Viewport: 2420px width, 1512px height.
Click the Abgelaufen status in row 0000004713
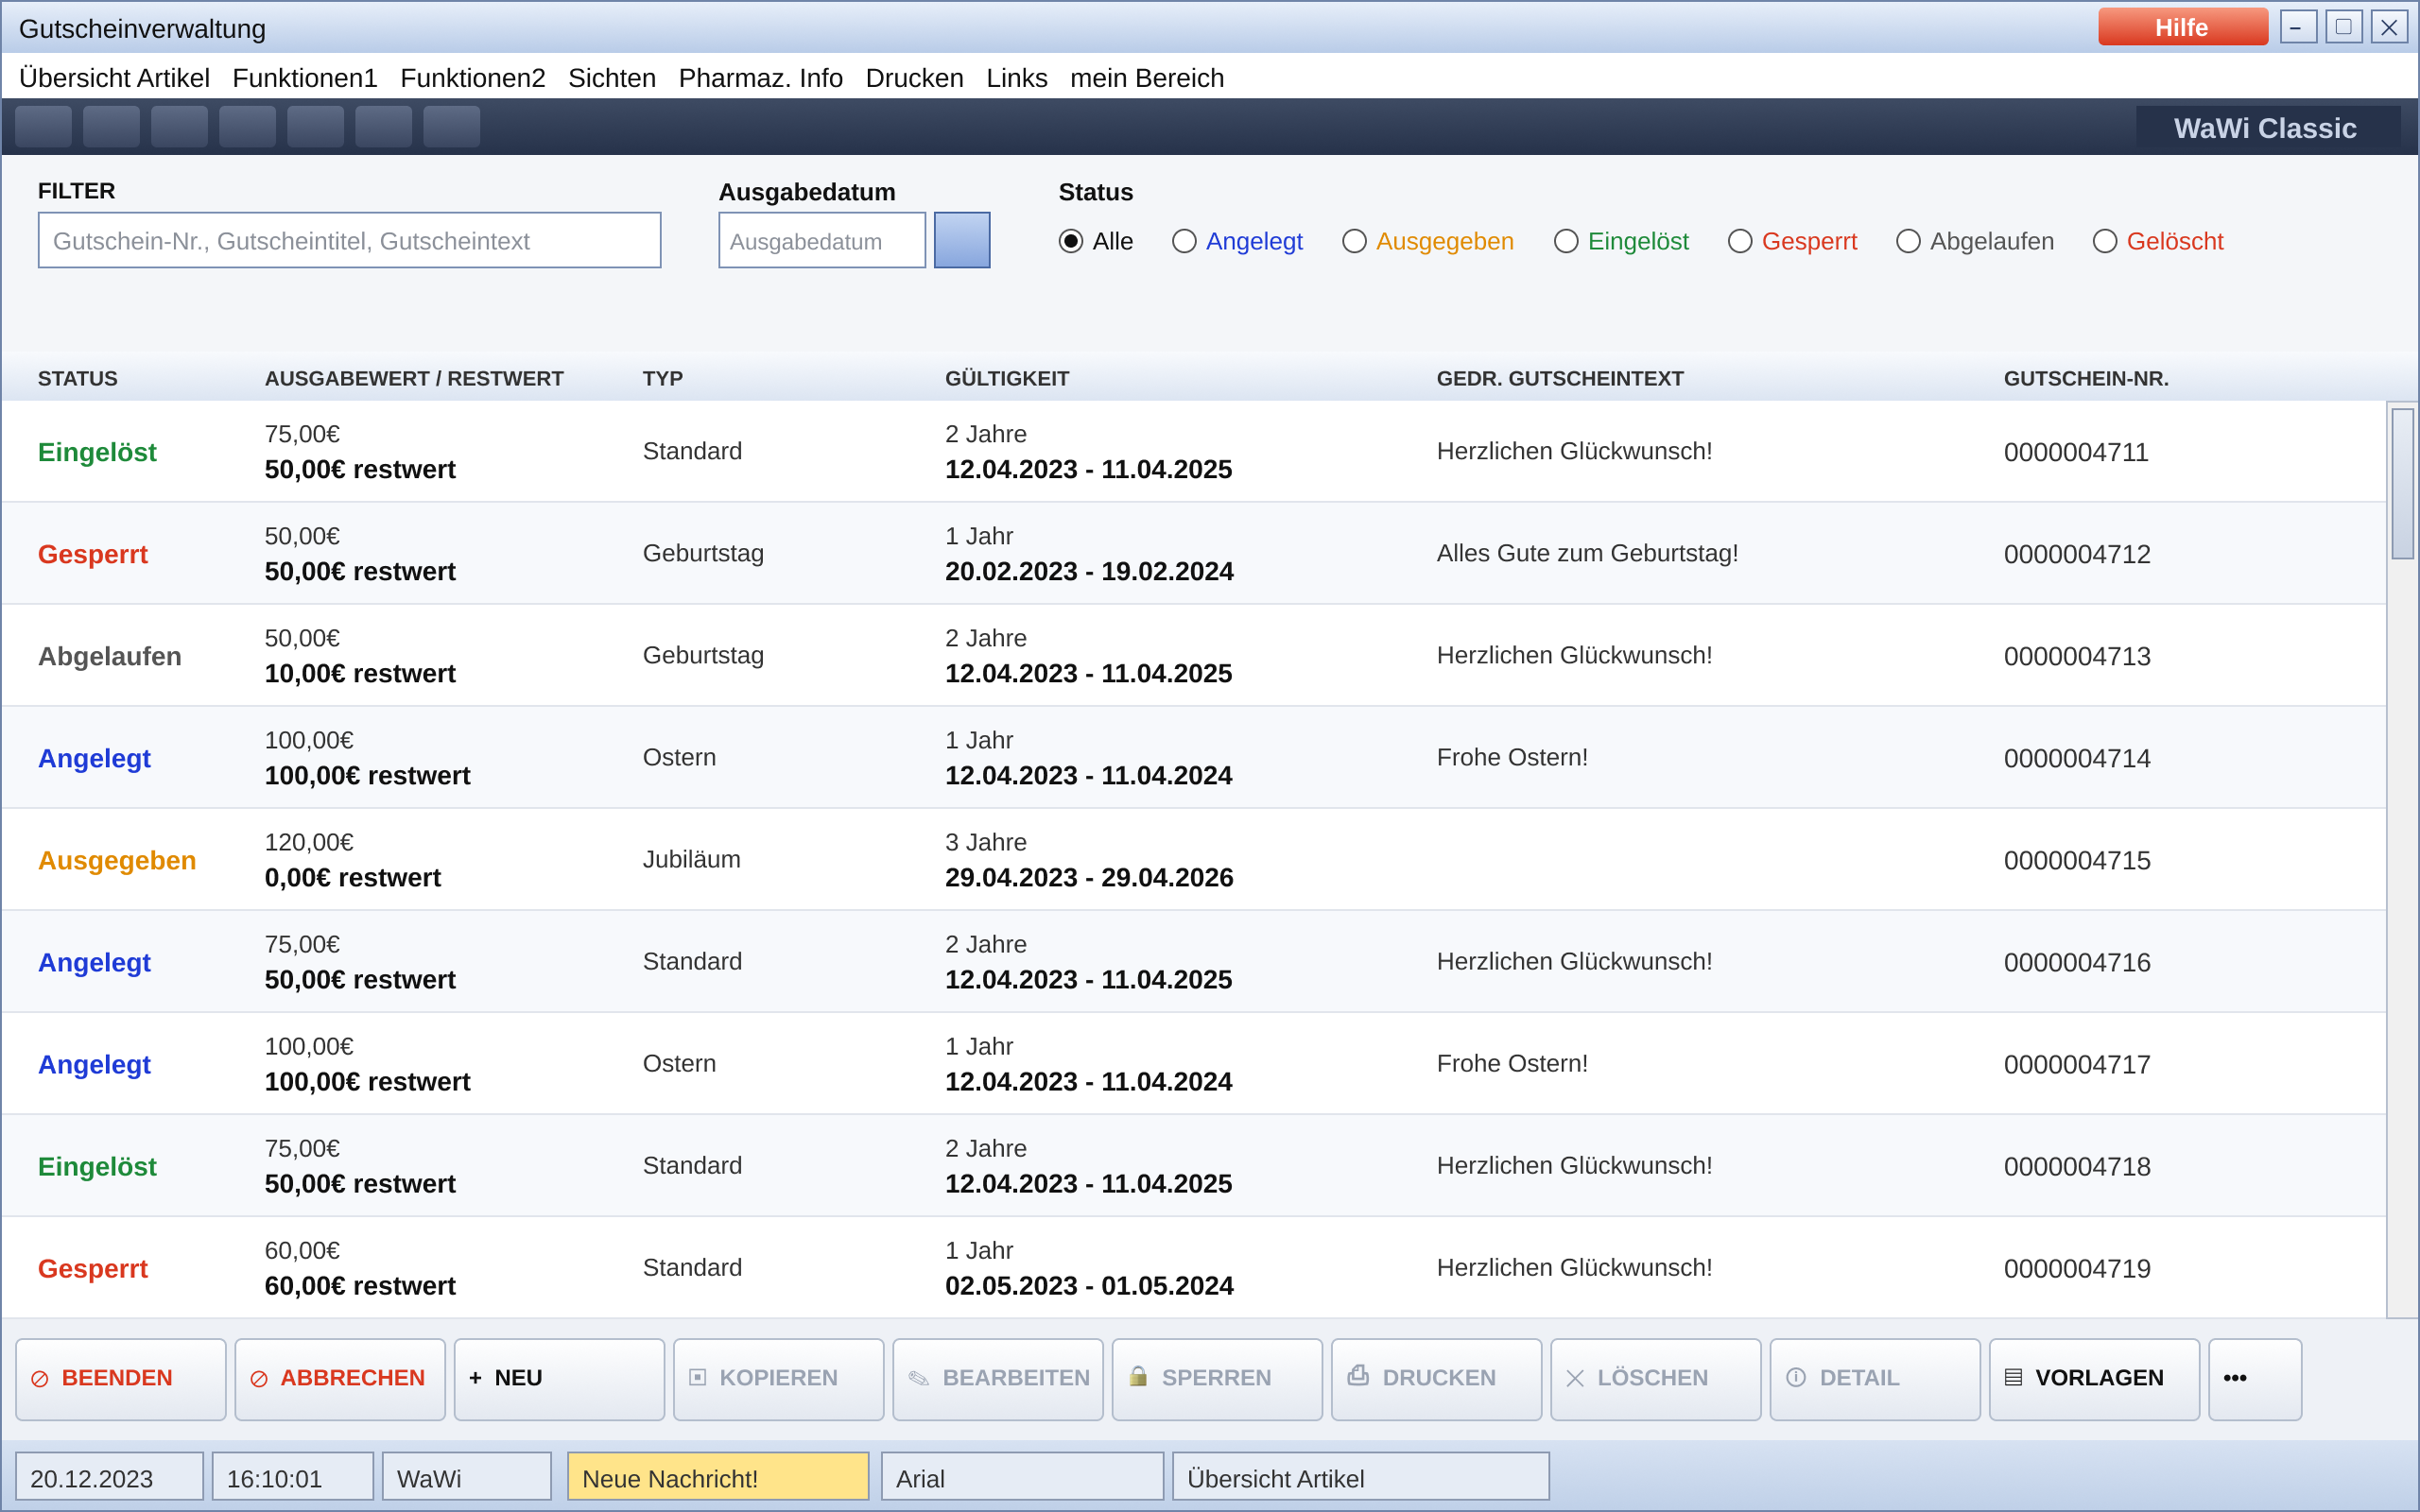(x=110, y=656)
